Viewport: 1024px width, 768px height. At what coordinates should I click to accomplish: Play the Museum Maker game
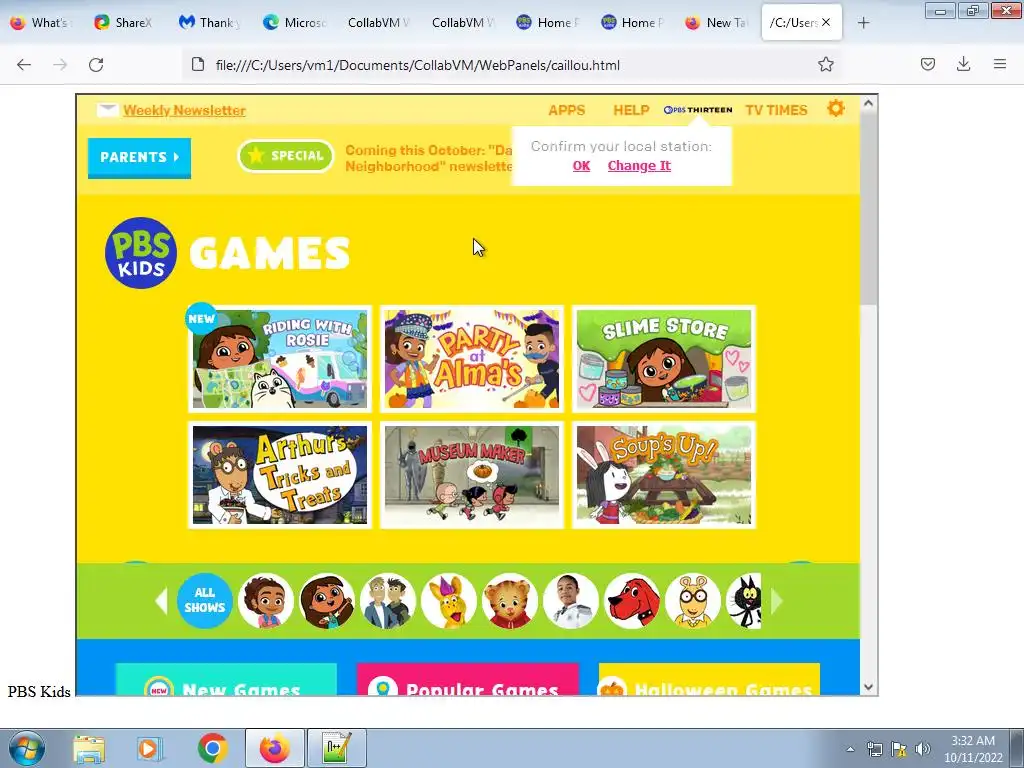coord(472,475)
